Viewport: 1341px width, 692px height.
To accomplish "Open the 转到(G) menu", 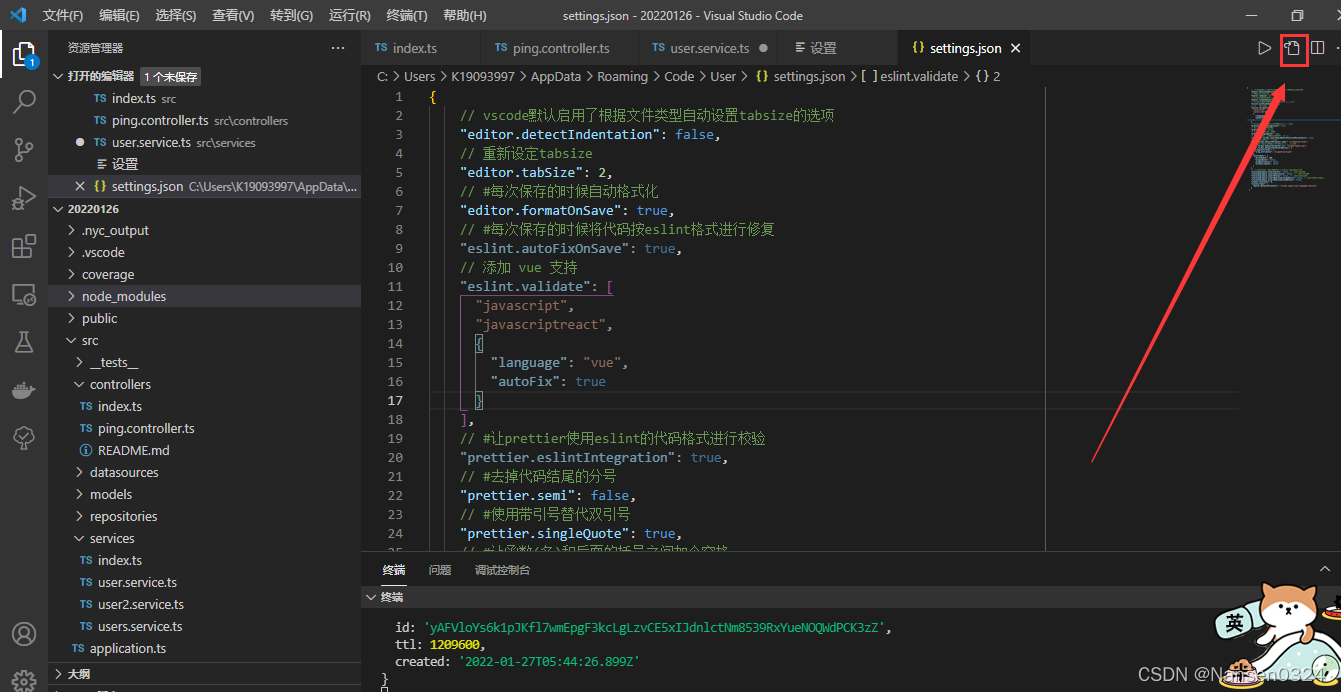I will coord(291,16).
